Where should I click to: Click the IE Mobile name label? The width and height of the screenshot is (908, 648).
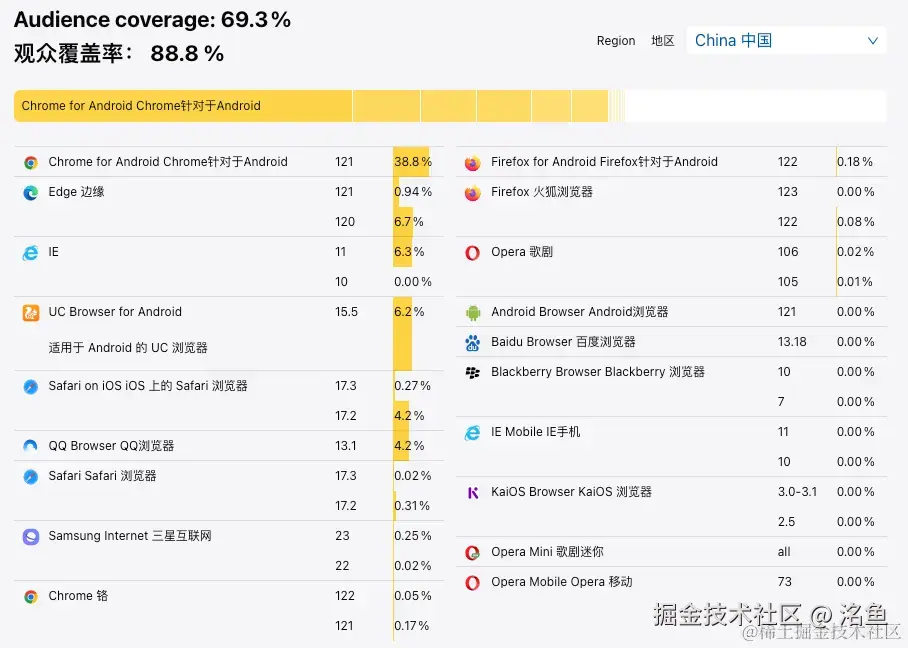[535, 432]
